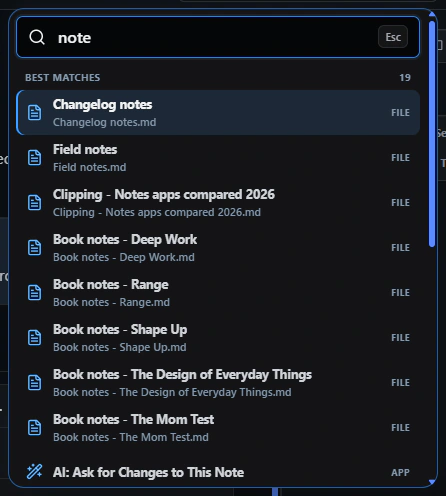446x496 pixels.
Task: Open Book notes - Range
Action: coord(218,293)
